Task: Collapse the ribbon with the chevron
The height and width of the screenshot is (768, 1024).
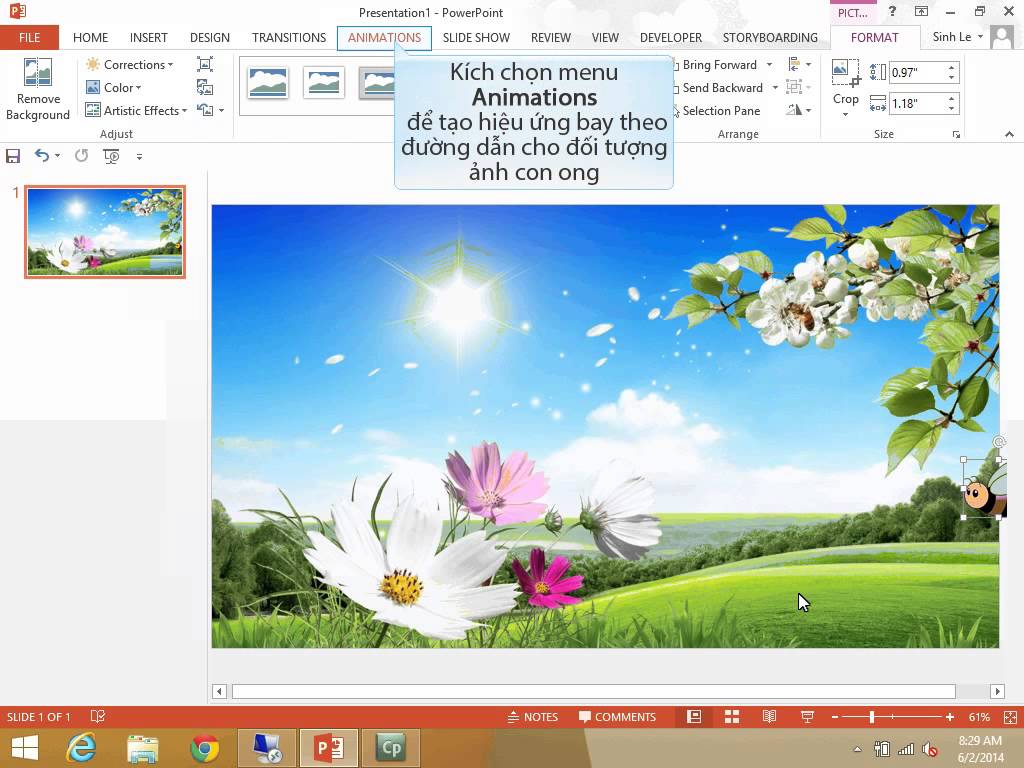Action: coord(1009,134)
